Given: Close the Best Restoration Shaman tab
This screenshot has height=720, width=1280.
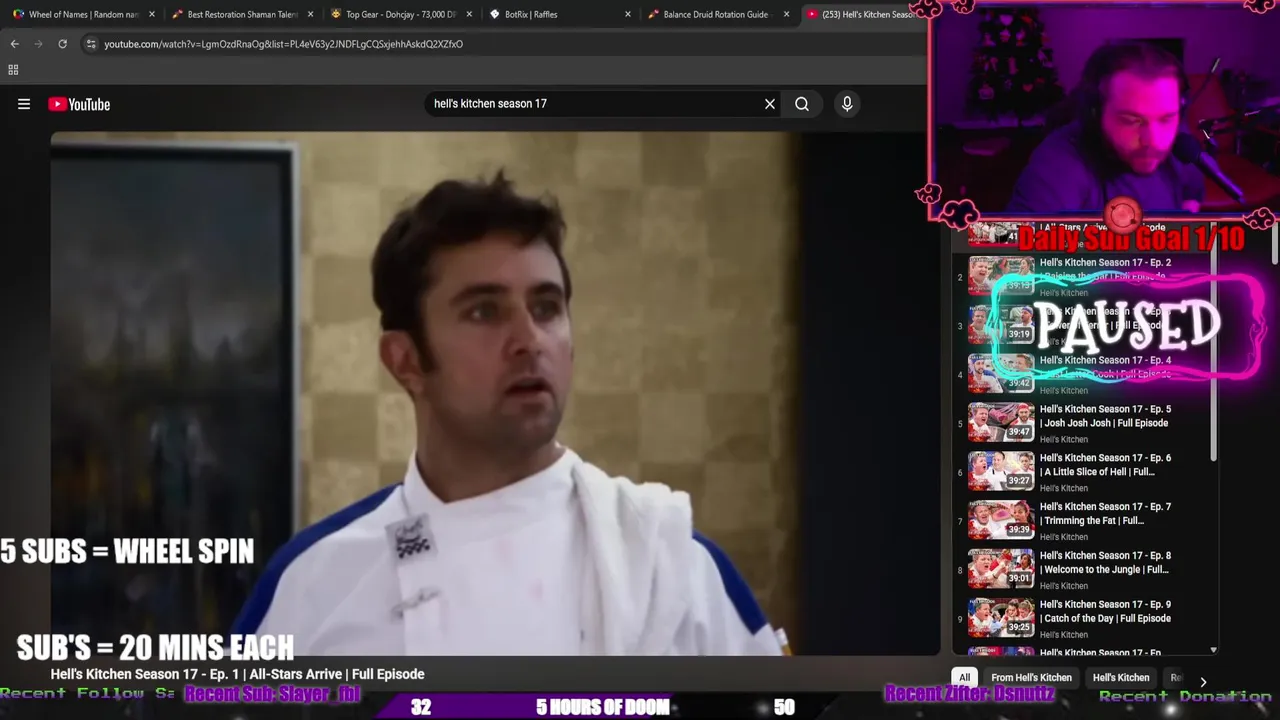Looking at the screenshot, I should [311, 15].
